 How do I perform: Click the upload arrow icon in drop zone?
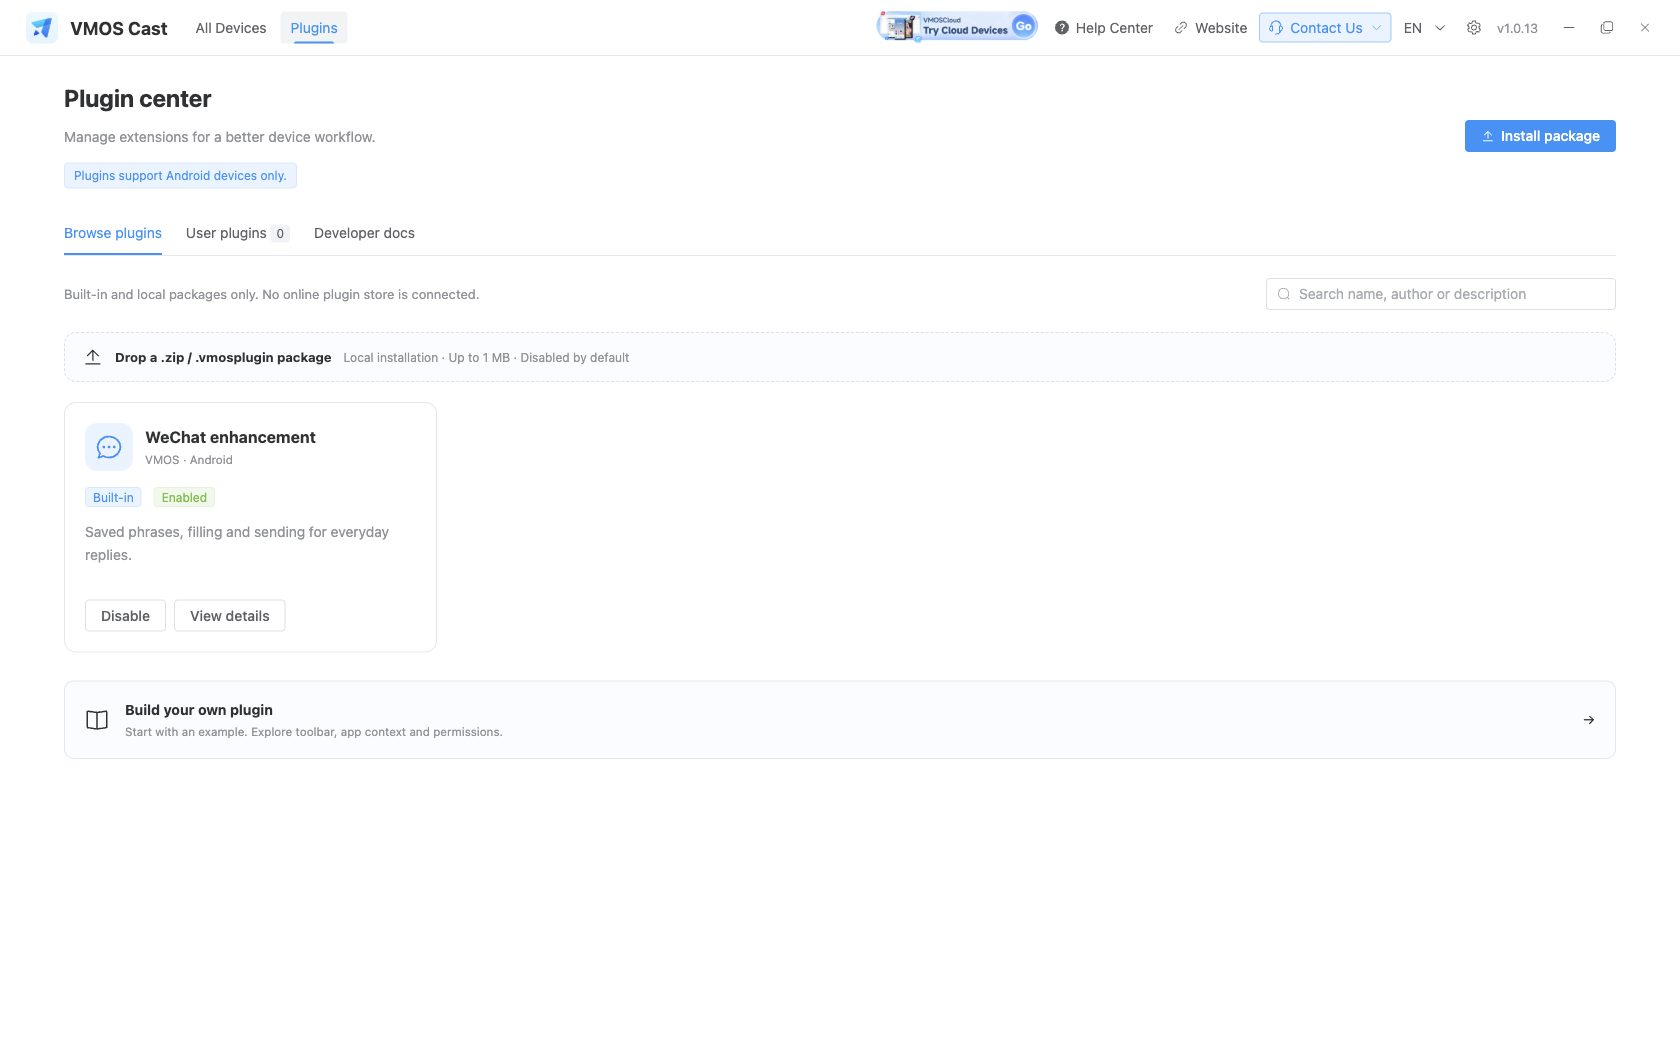pos(93,357)
